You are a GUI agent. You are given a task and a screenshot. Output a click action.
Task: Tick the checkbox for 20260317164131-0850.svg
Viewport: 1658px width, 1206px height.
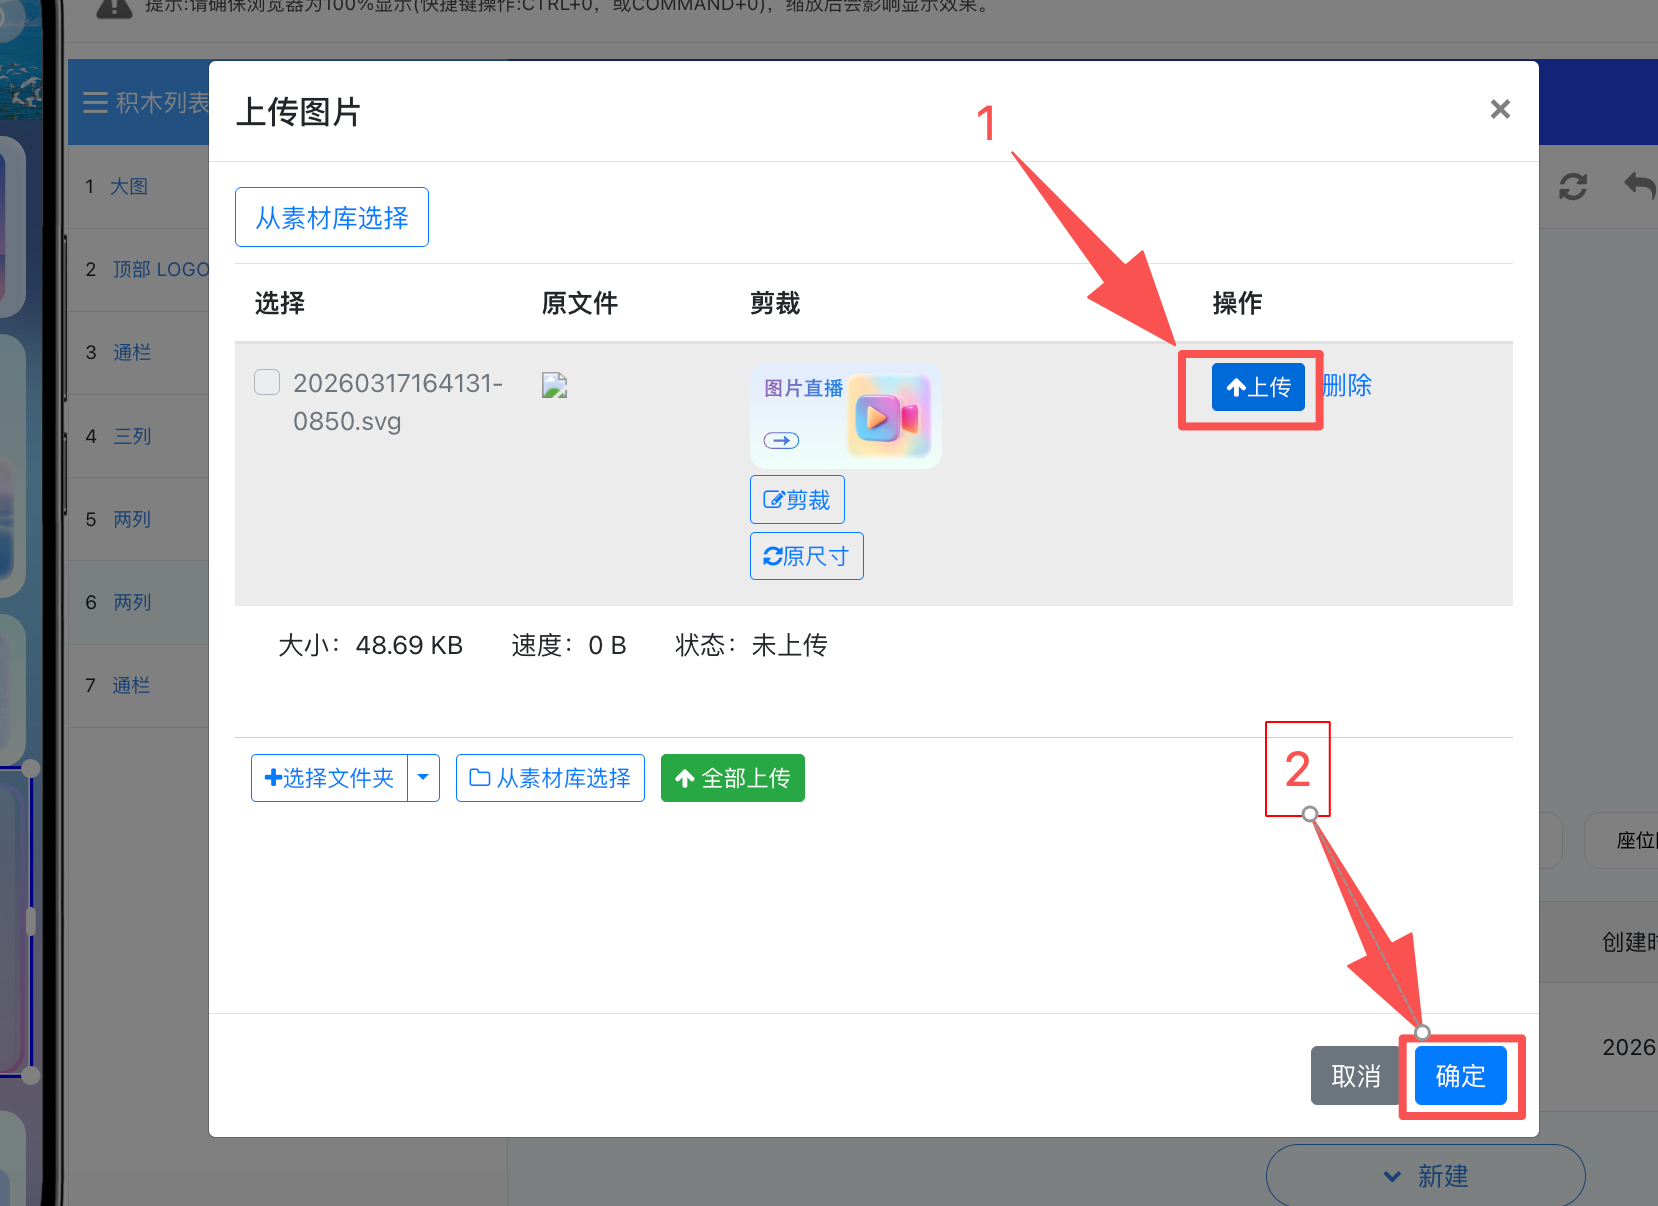click(267, 382)
